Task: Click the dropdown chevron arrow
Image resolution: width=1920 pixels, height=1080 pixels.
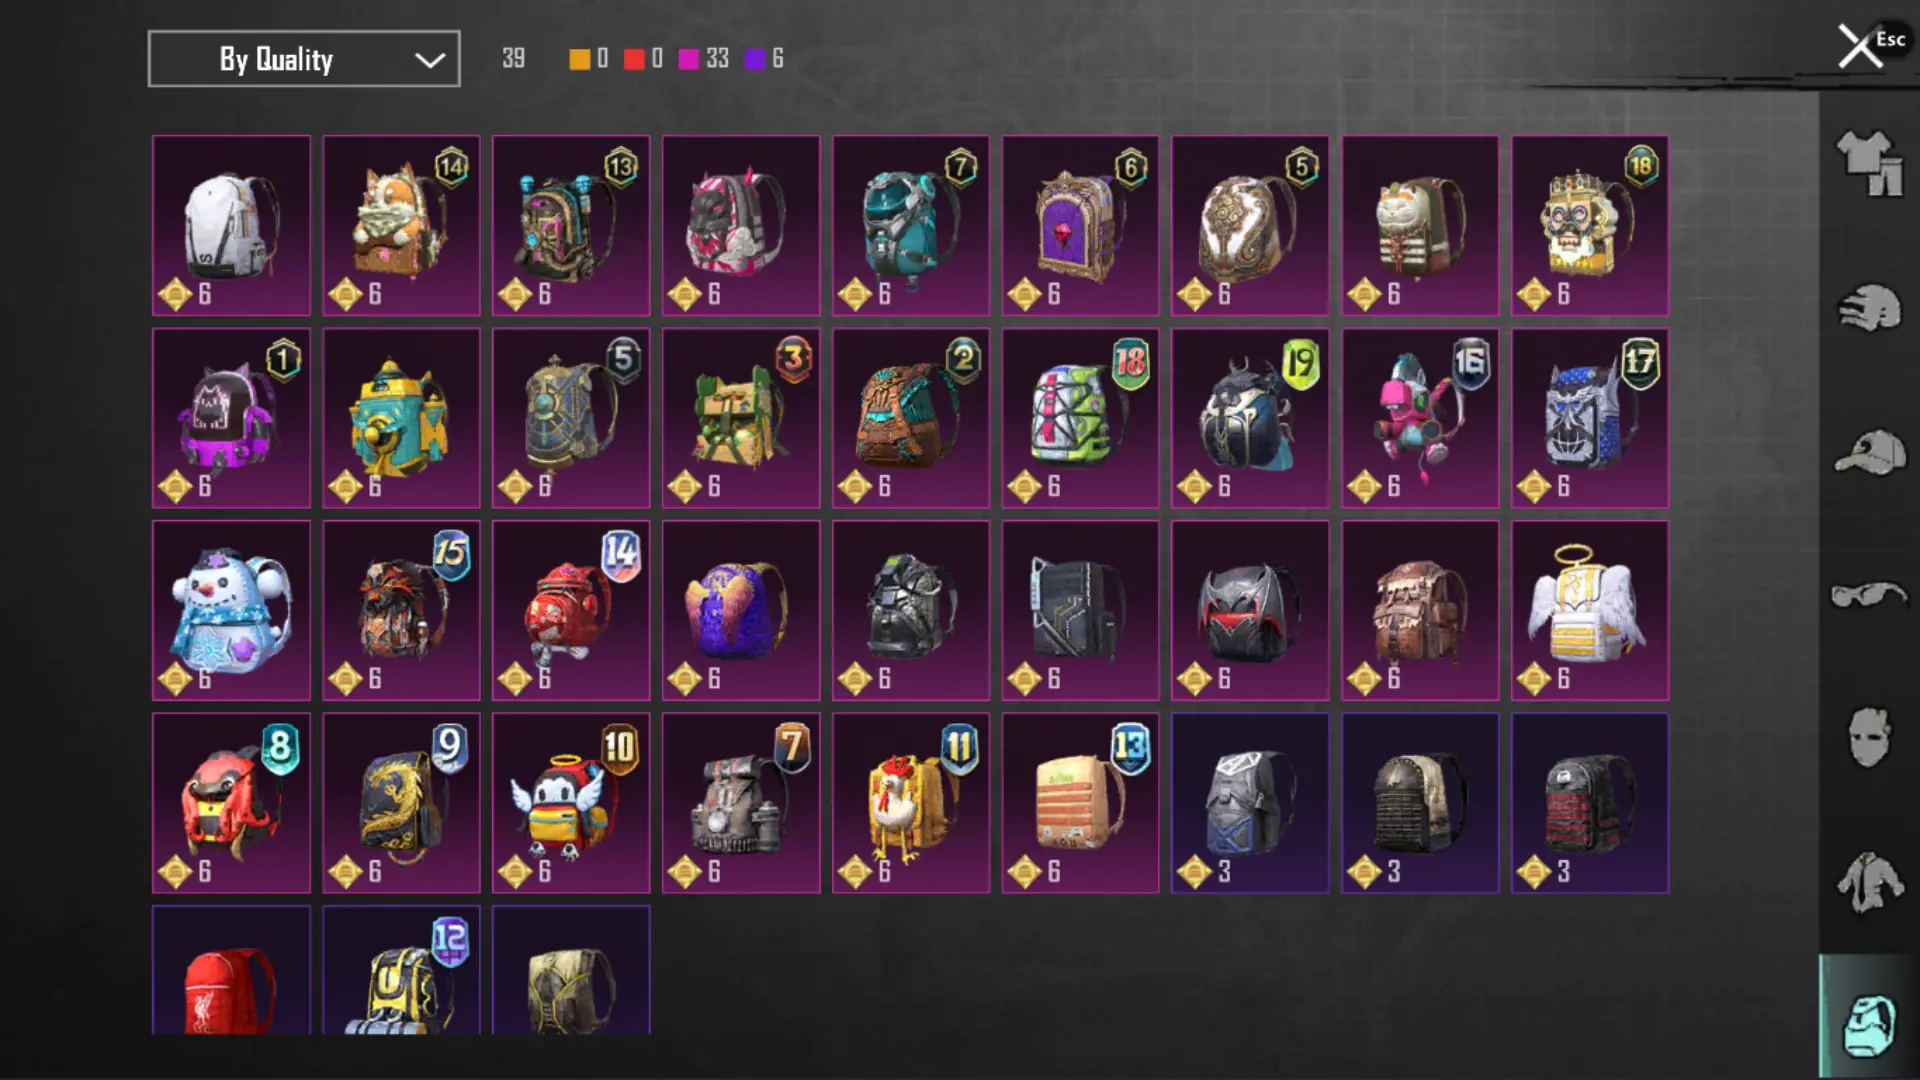Action: [430, 60]
